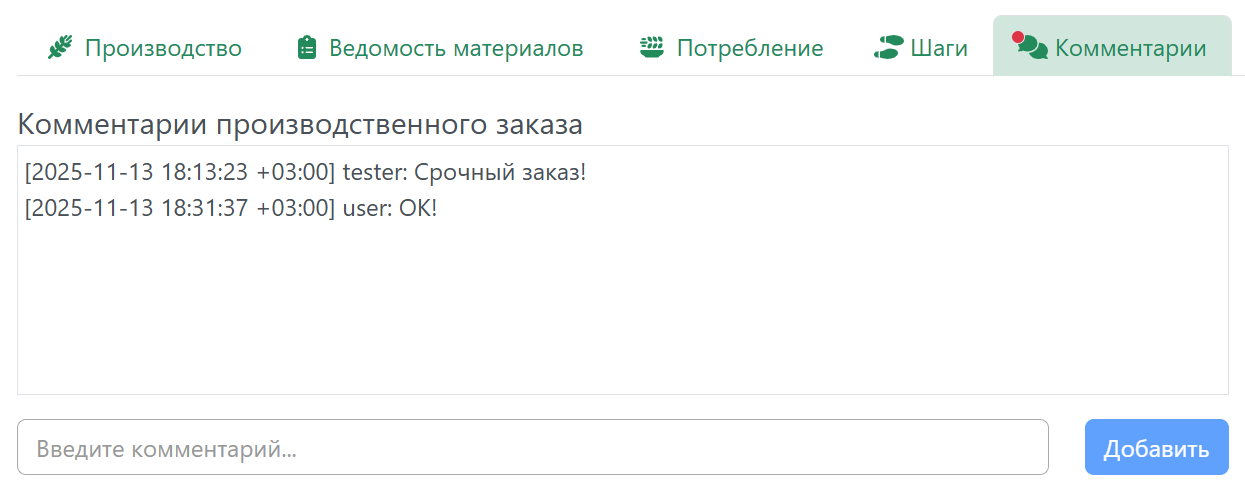Click the footprints icon beside Шаги
This screenshot has width=1245, height=495.
pyautogui.click(x=887, y=48)
